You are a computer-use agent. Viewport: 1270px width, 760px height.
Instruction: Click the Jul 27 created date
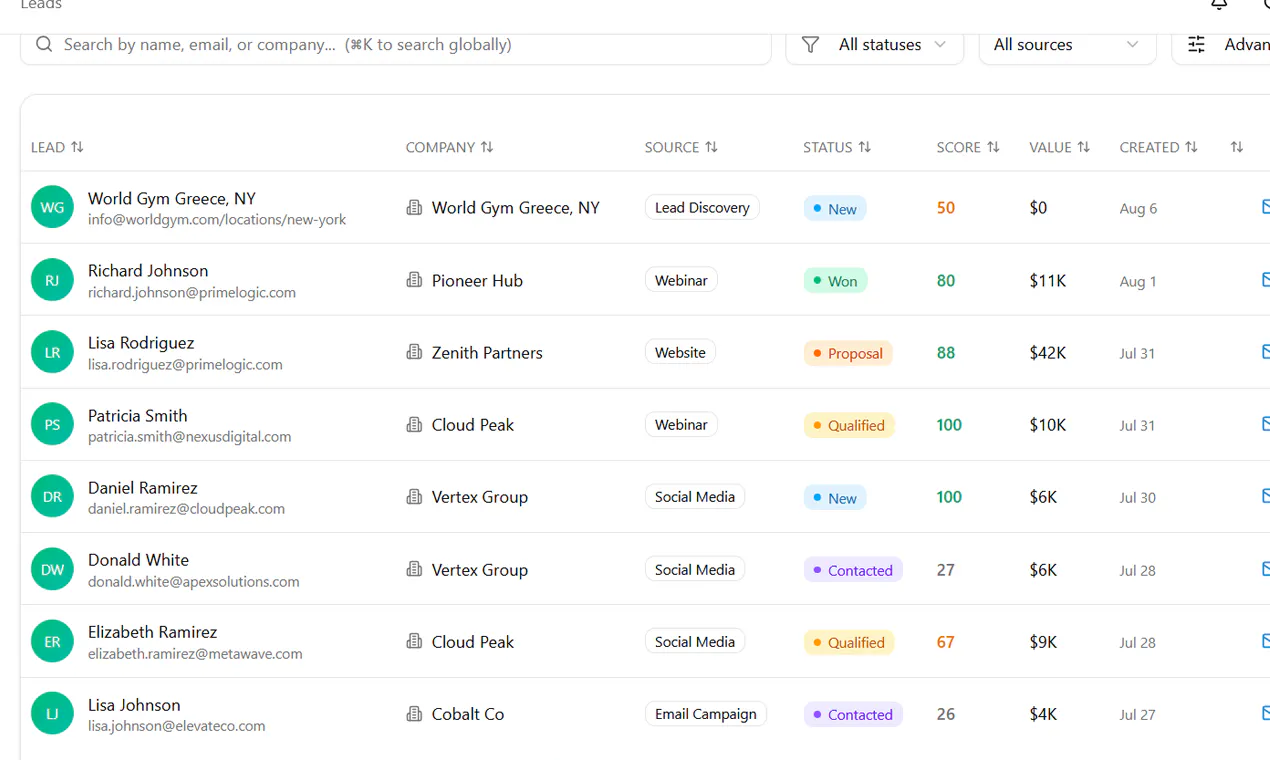1138,715
